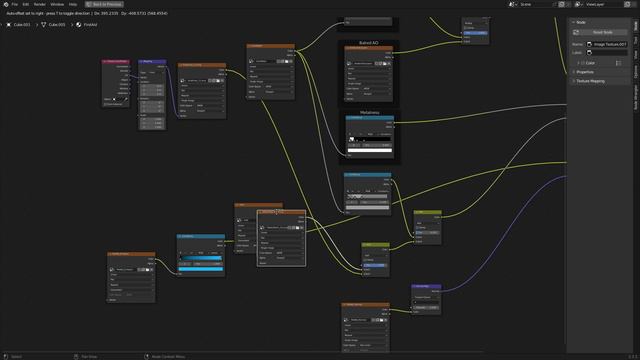Open image browse icon in node after Mapping
The image size is (640, 360).
click(x=183, y=80)
